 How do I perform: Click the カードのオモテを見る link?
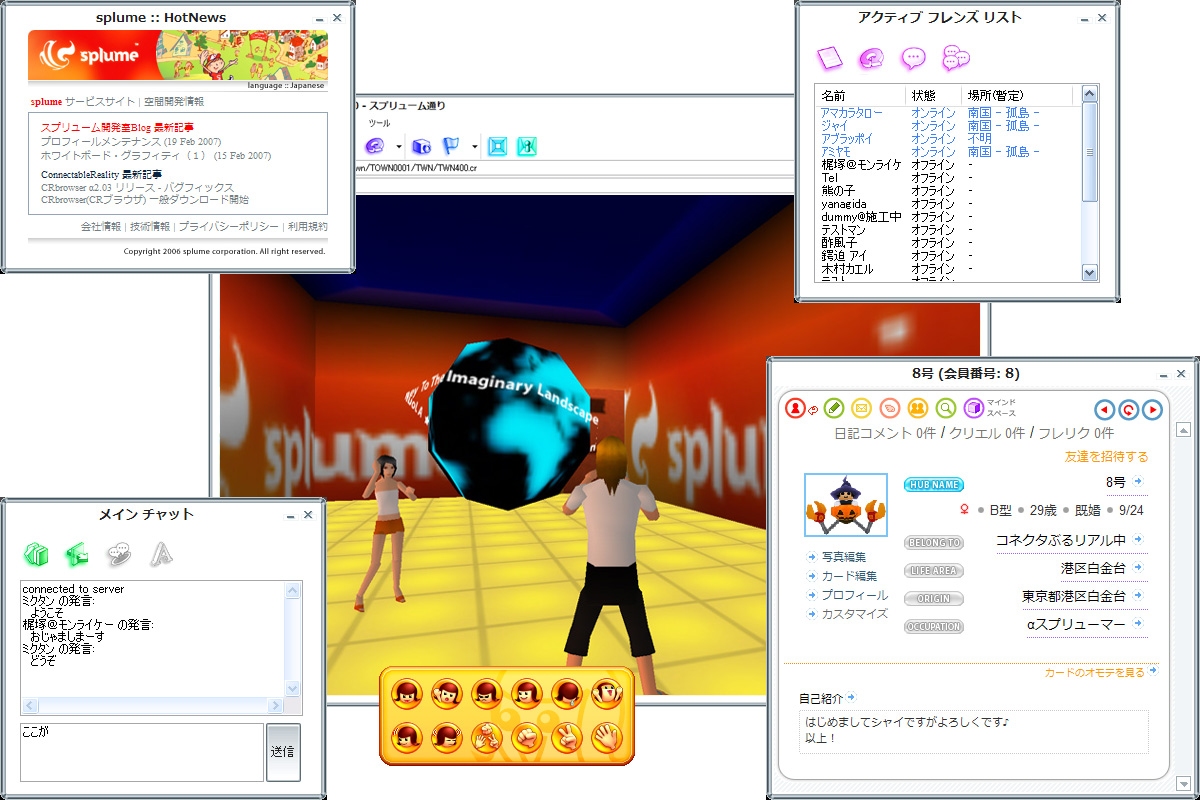pos(1095,672)
